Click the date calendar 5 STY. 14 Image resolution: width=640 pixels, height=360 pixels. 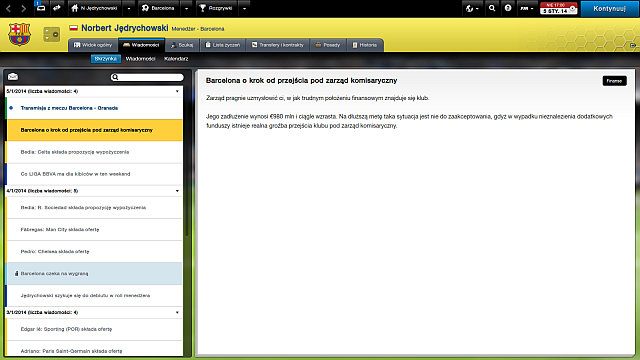pyautogui.click(x=558, y=8)
